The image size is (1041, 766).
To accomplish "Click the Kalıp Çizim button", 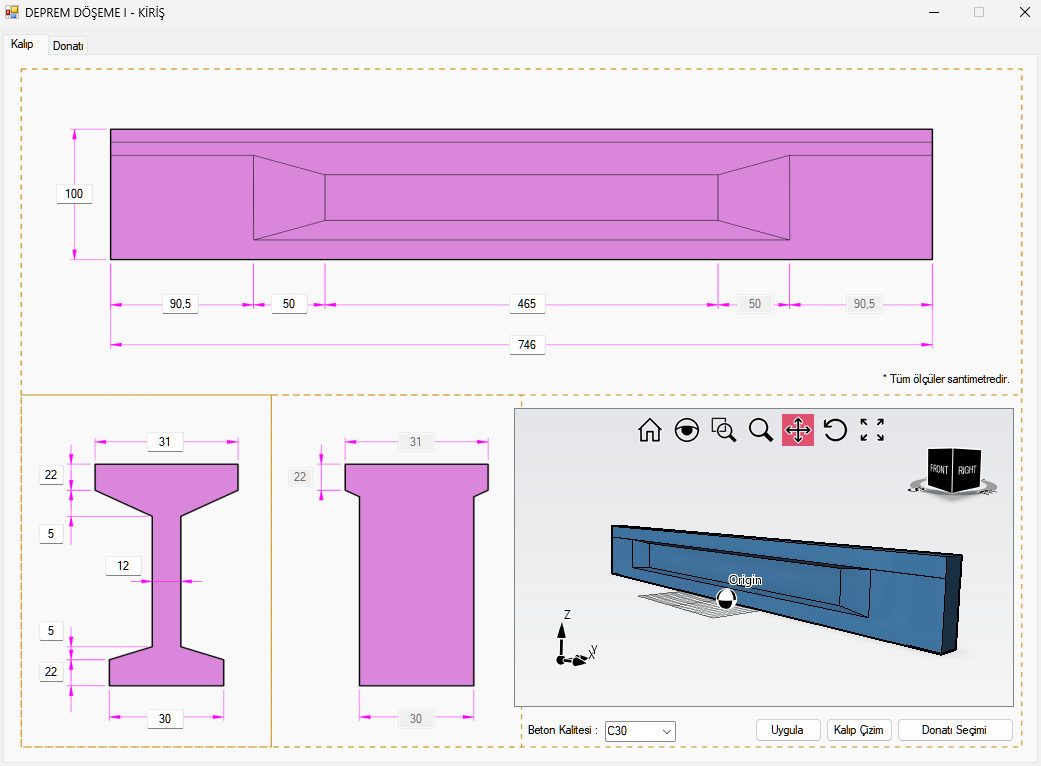I will coord(859,730).
